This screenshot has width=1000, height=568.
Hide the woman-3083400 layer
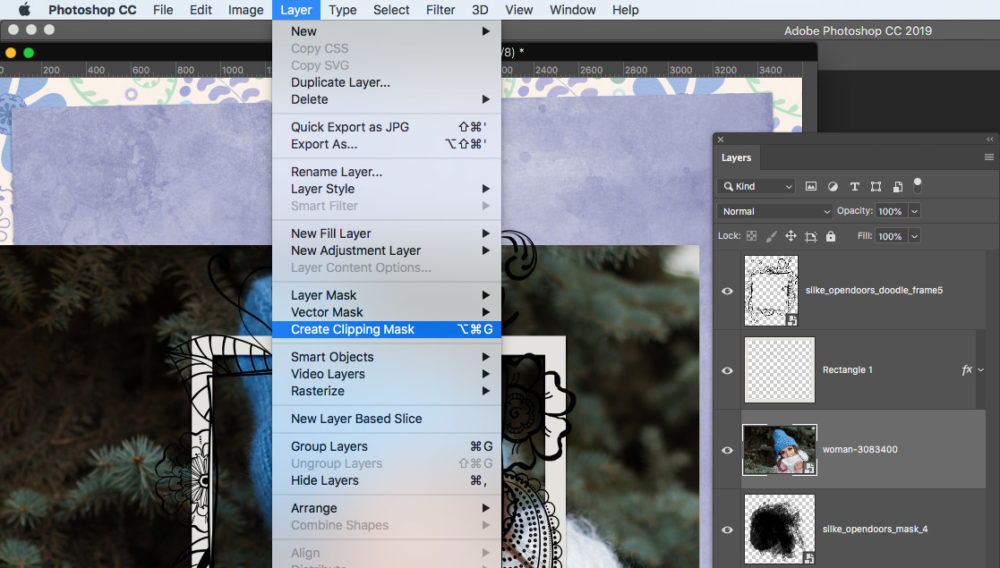(727, 450)
